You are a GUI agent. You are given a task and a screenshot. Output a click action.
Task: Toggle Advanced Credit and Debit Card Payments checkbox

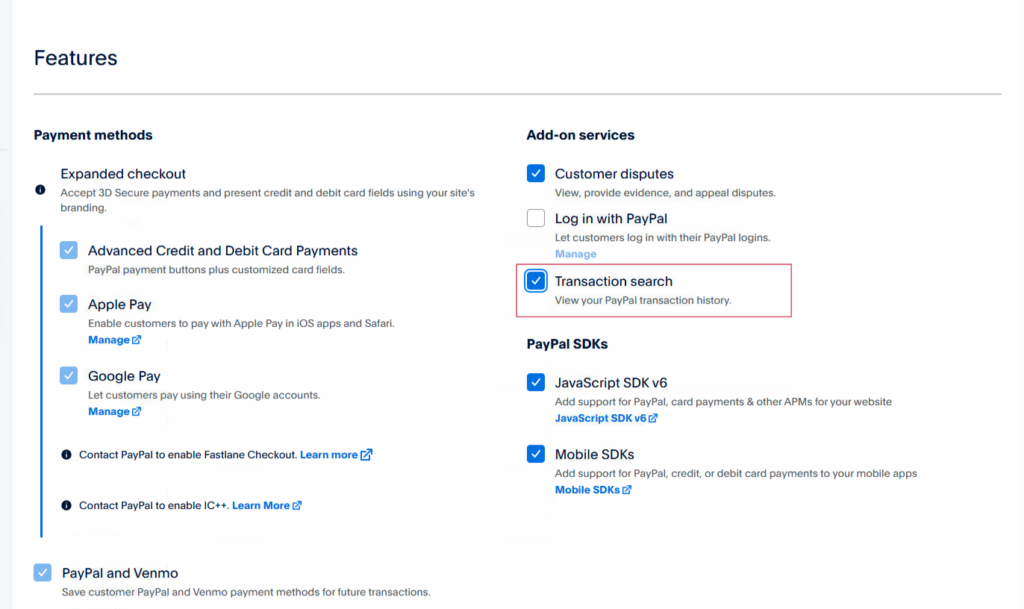click(x=69, y=250)
